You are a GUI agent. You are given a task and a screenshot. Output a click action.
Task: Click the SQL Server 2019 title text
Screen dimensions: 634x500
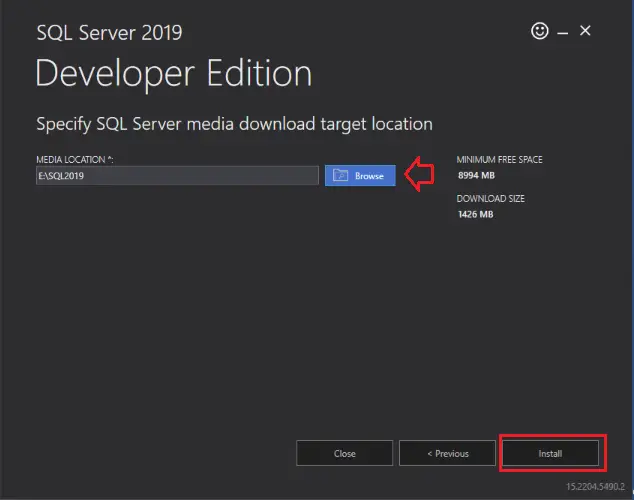pos(109,33)
